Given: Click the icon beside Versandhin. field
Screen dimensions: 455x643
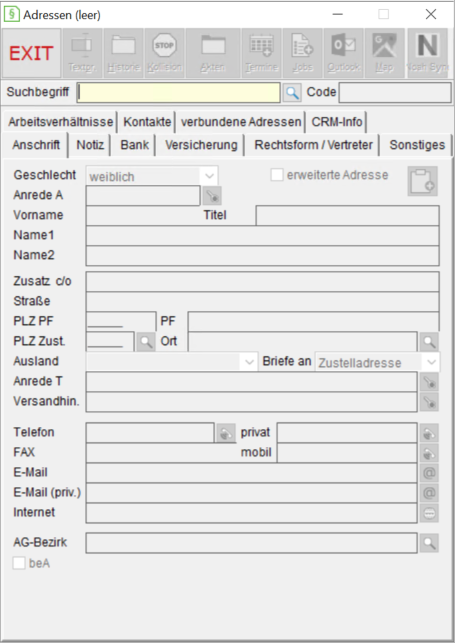Looking at the screenshot, I should click(429, 402).
